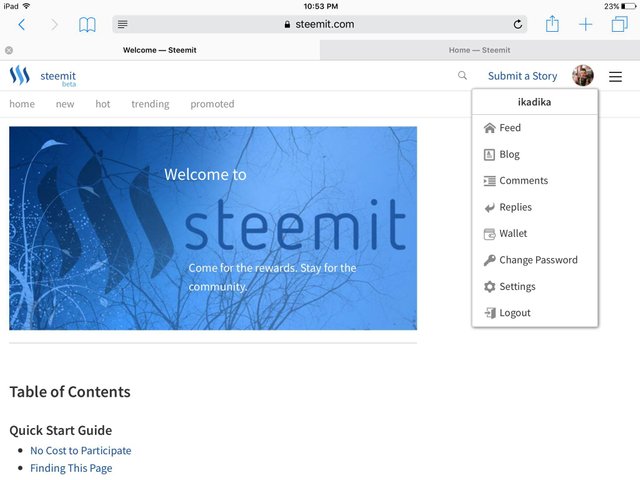Open Replies from user menu
This screenshot has height=480, width=640.
coord(535,207)
